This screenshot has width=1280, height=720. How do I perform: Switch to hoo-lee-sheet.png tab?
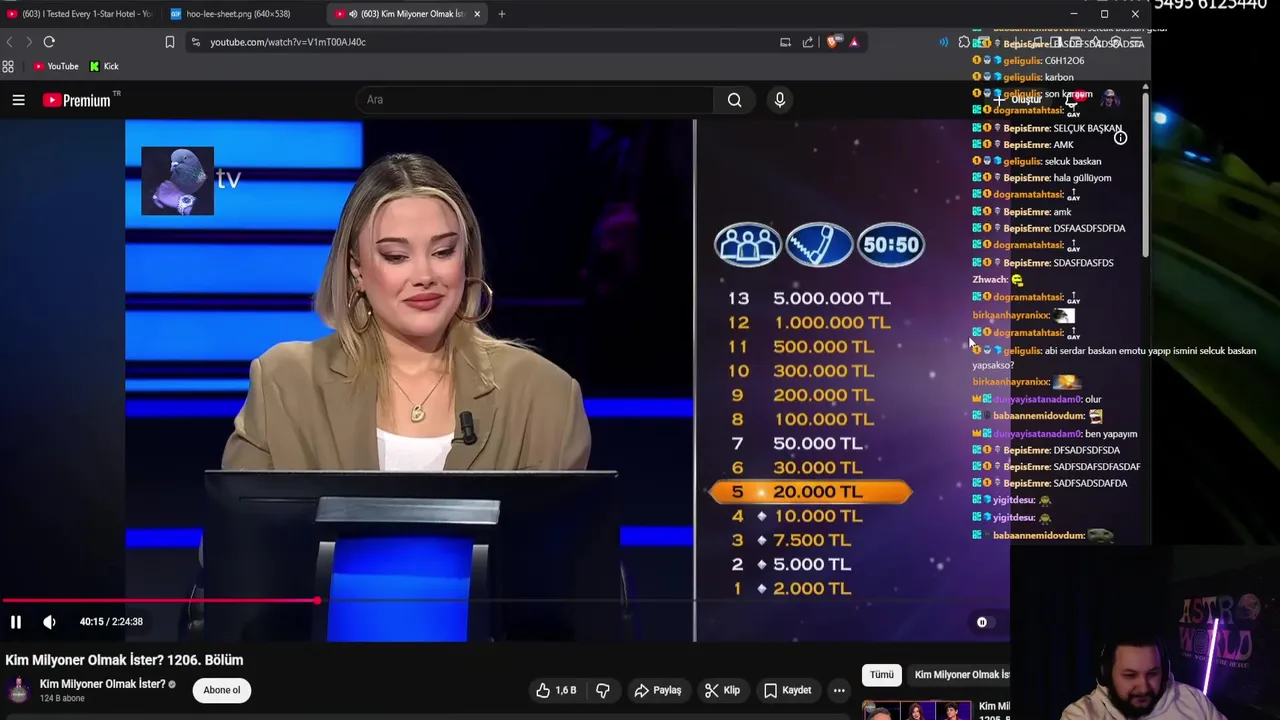(238, 14)
